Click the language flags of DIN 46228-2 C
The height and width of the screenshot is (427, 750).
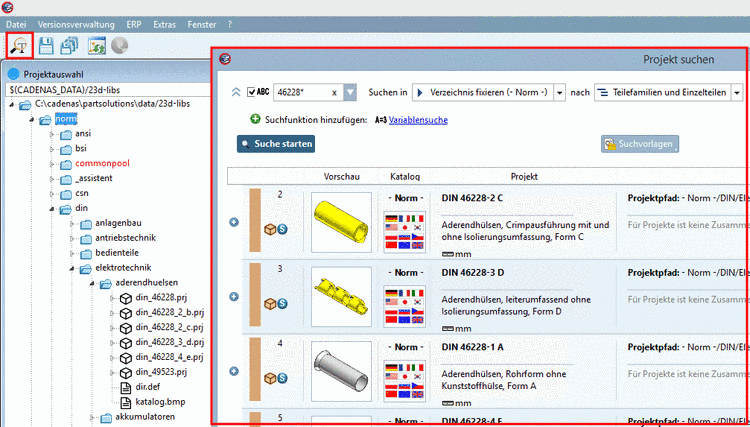click(x=404, y=231)
